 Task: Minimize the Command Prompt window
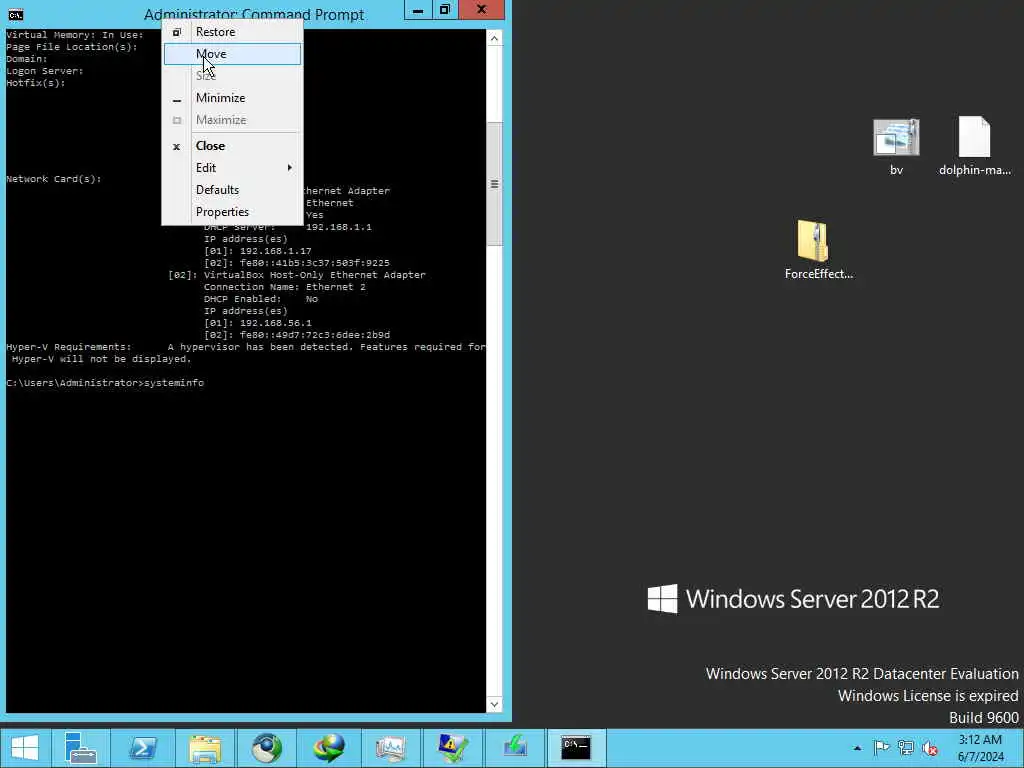click(x=418, y=10)
